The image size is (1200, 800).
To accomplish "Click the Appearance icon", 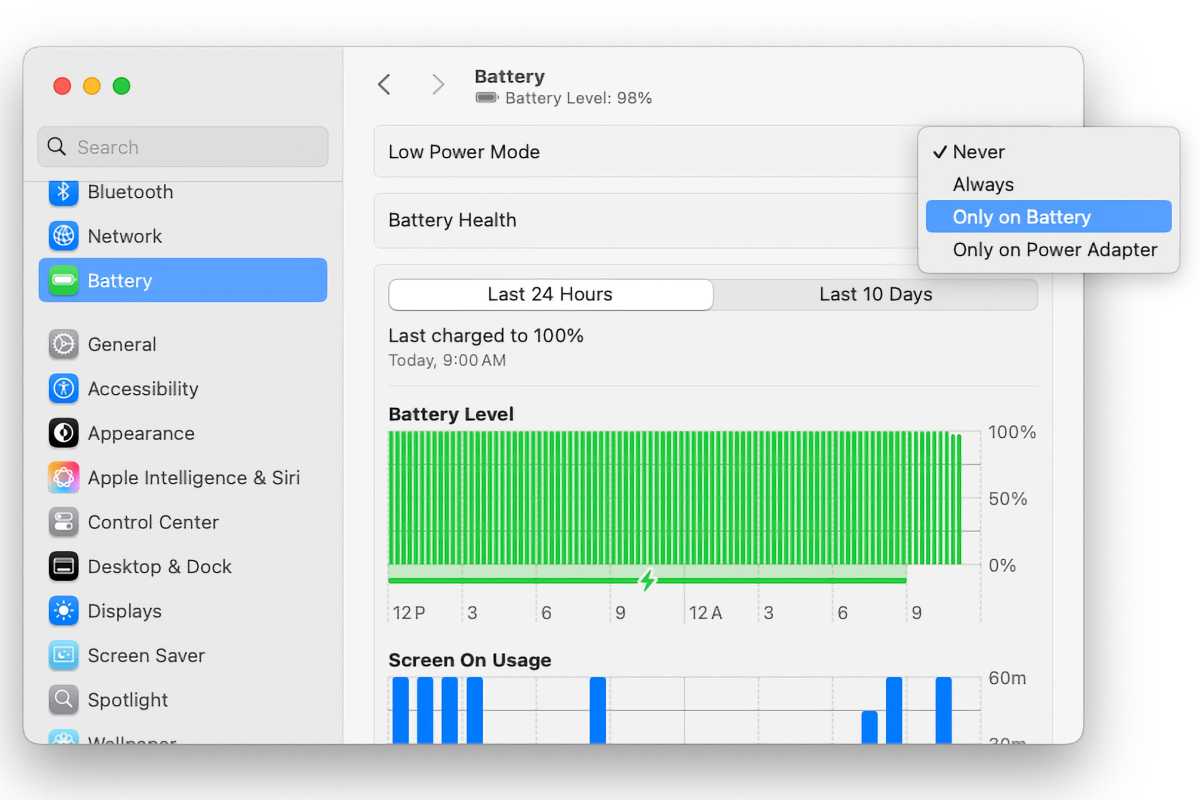I will click(64, 433).
